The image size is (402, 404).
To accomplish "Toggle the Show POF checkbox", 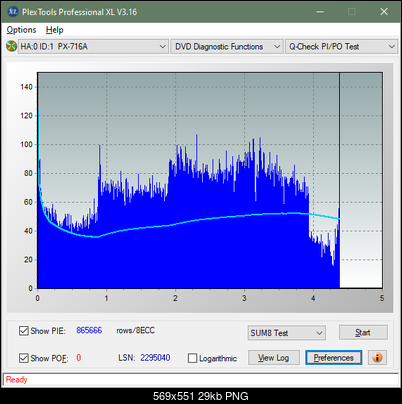I will tap(24, 358).
